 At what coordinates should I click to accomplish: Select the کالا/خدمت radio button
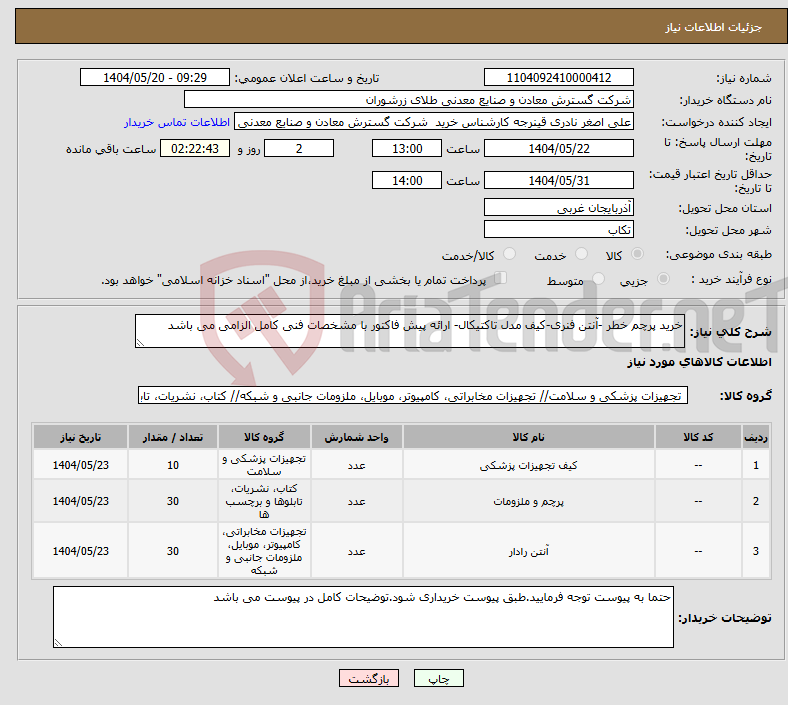[509, 254]
